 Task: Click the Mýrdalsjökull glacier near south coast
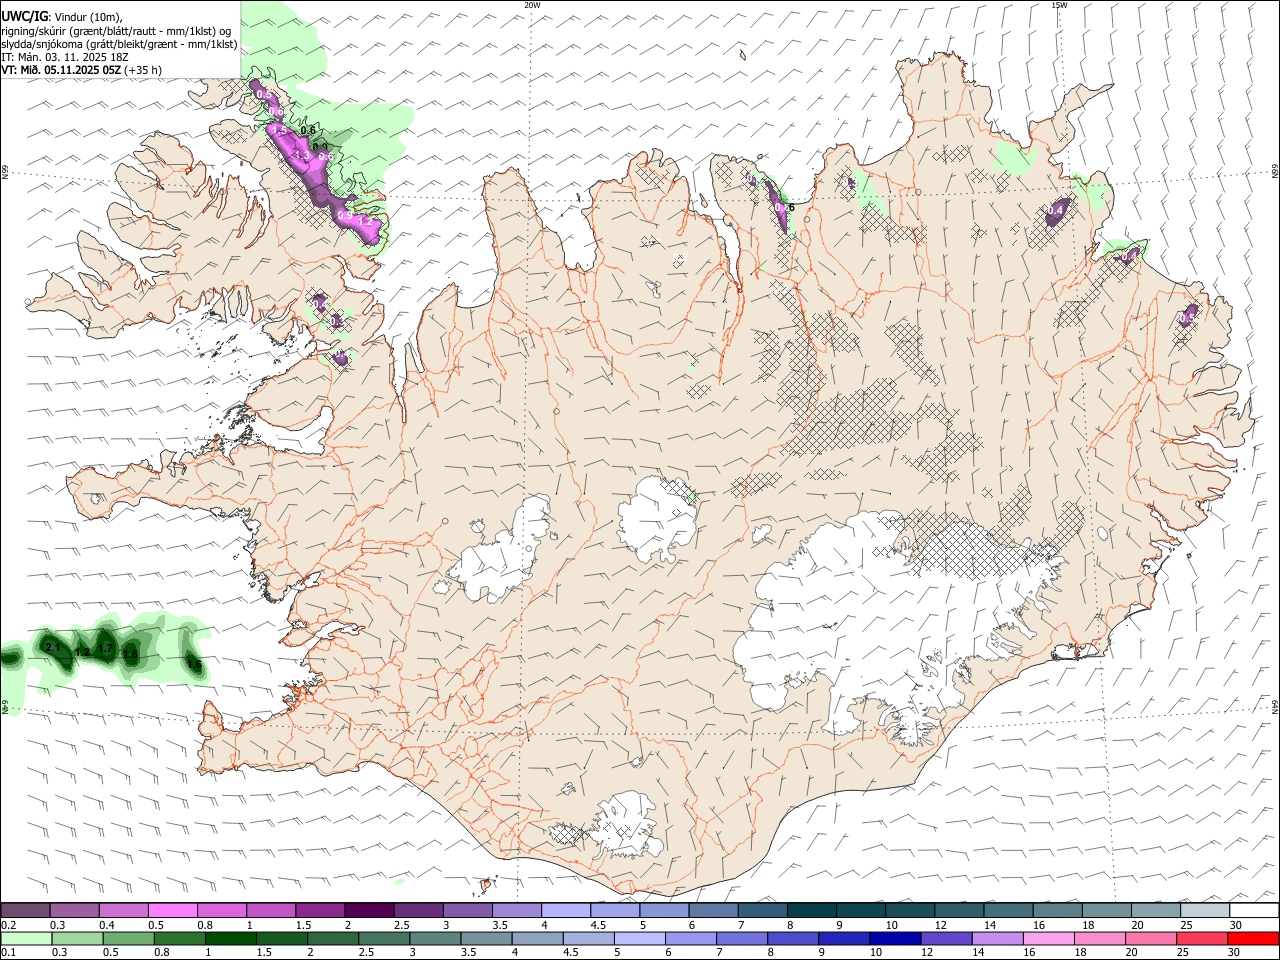point(625,825)
